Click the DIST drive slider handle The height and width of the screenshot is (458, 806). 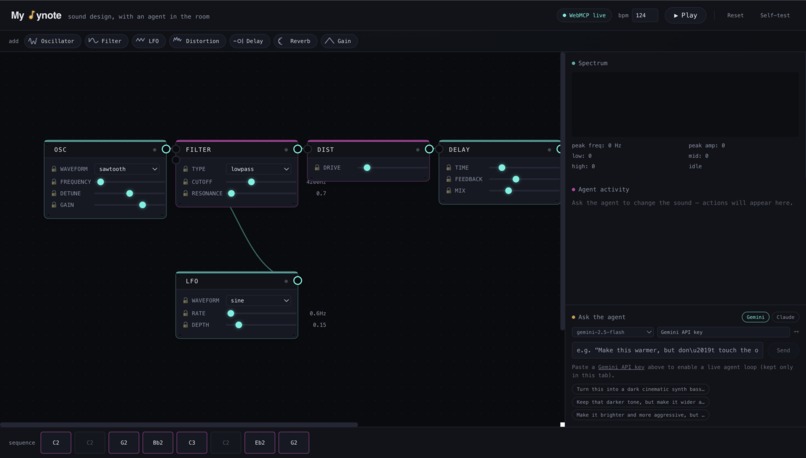click(x=367, y=168)
